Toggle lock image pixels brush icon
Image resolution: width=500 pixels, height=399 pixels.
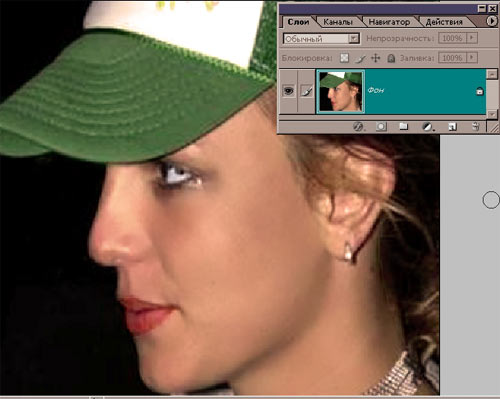(x=360, y=59)
